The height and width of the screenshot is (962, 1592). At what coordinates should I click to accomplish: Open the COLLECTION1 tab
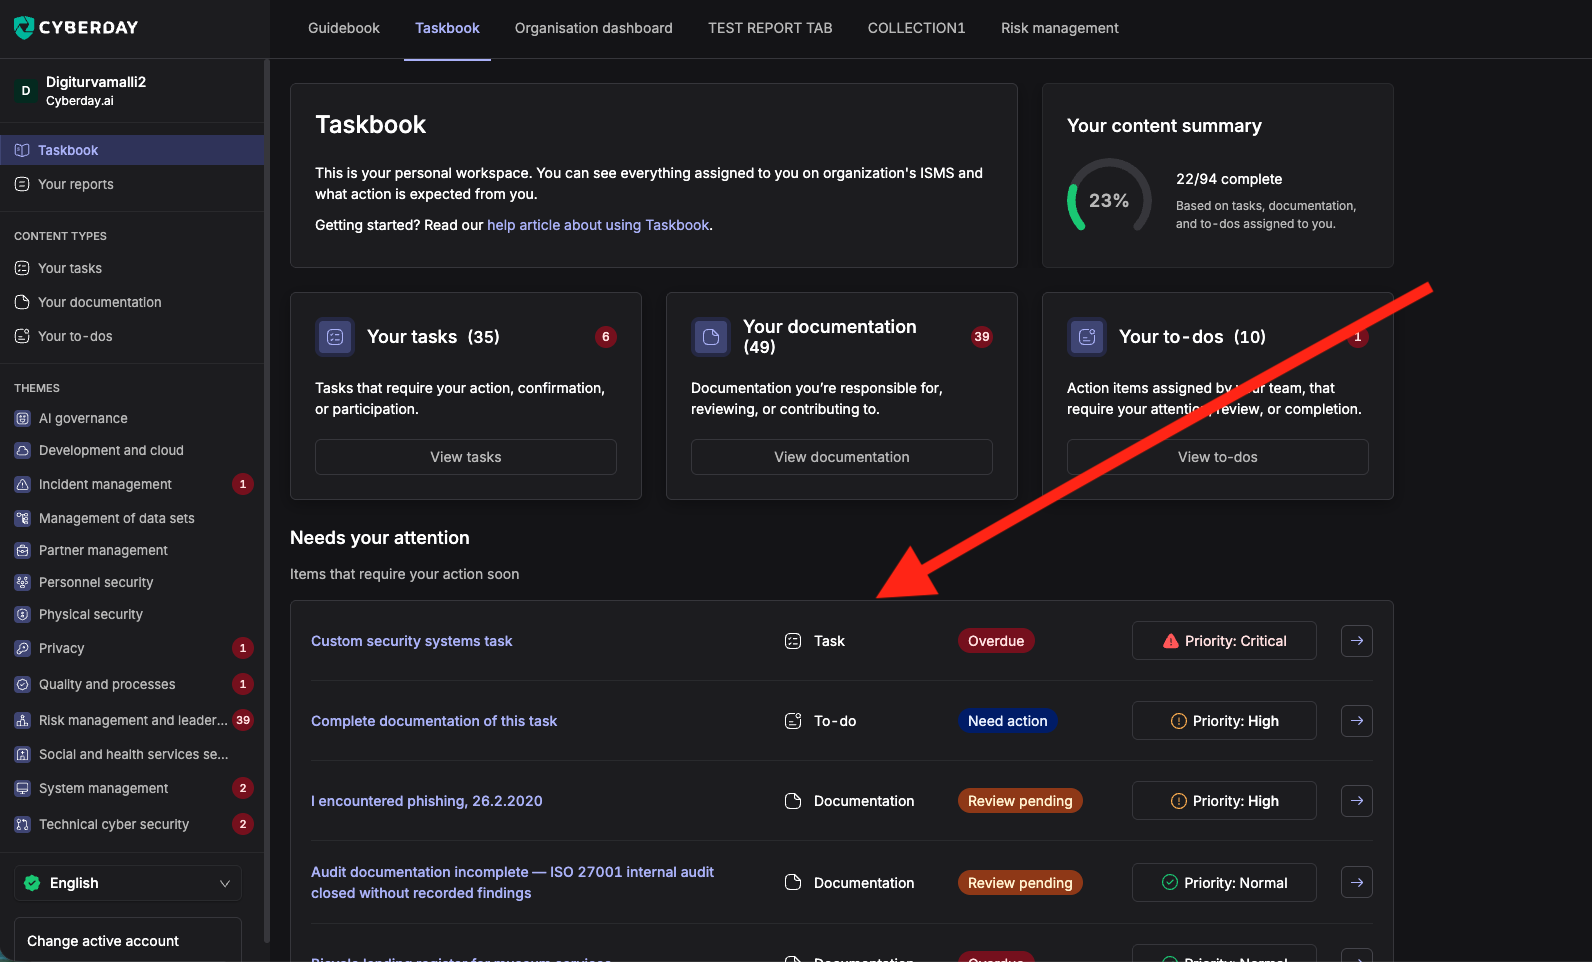pos(917,28)
